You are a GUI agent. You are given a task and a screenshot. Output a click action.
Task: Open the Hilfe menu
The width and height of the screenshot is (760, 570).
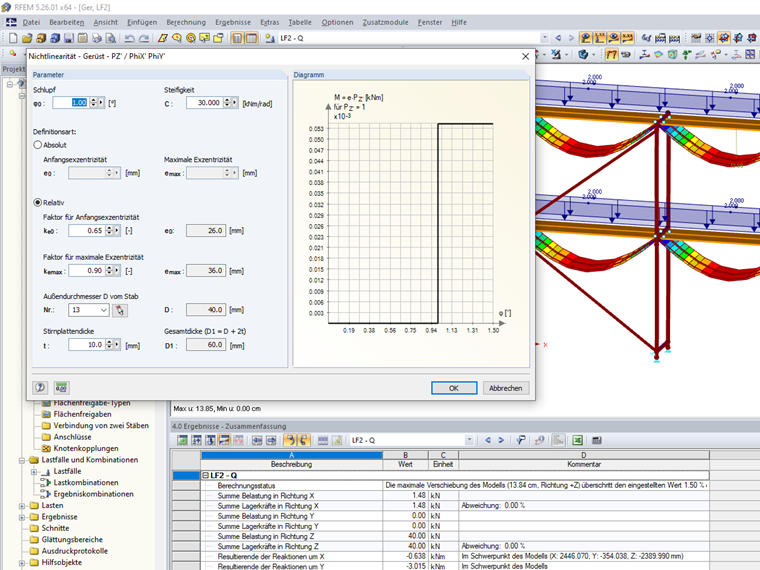(x=459, y=22)
